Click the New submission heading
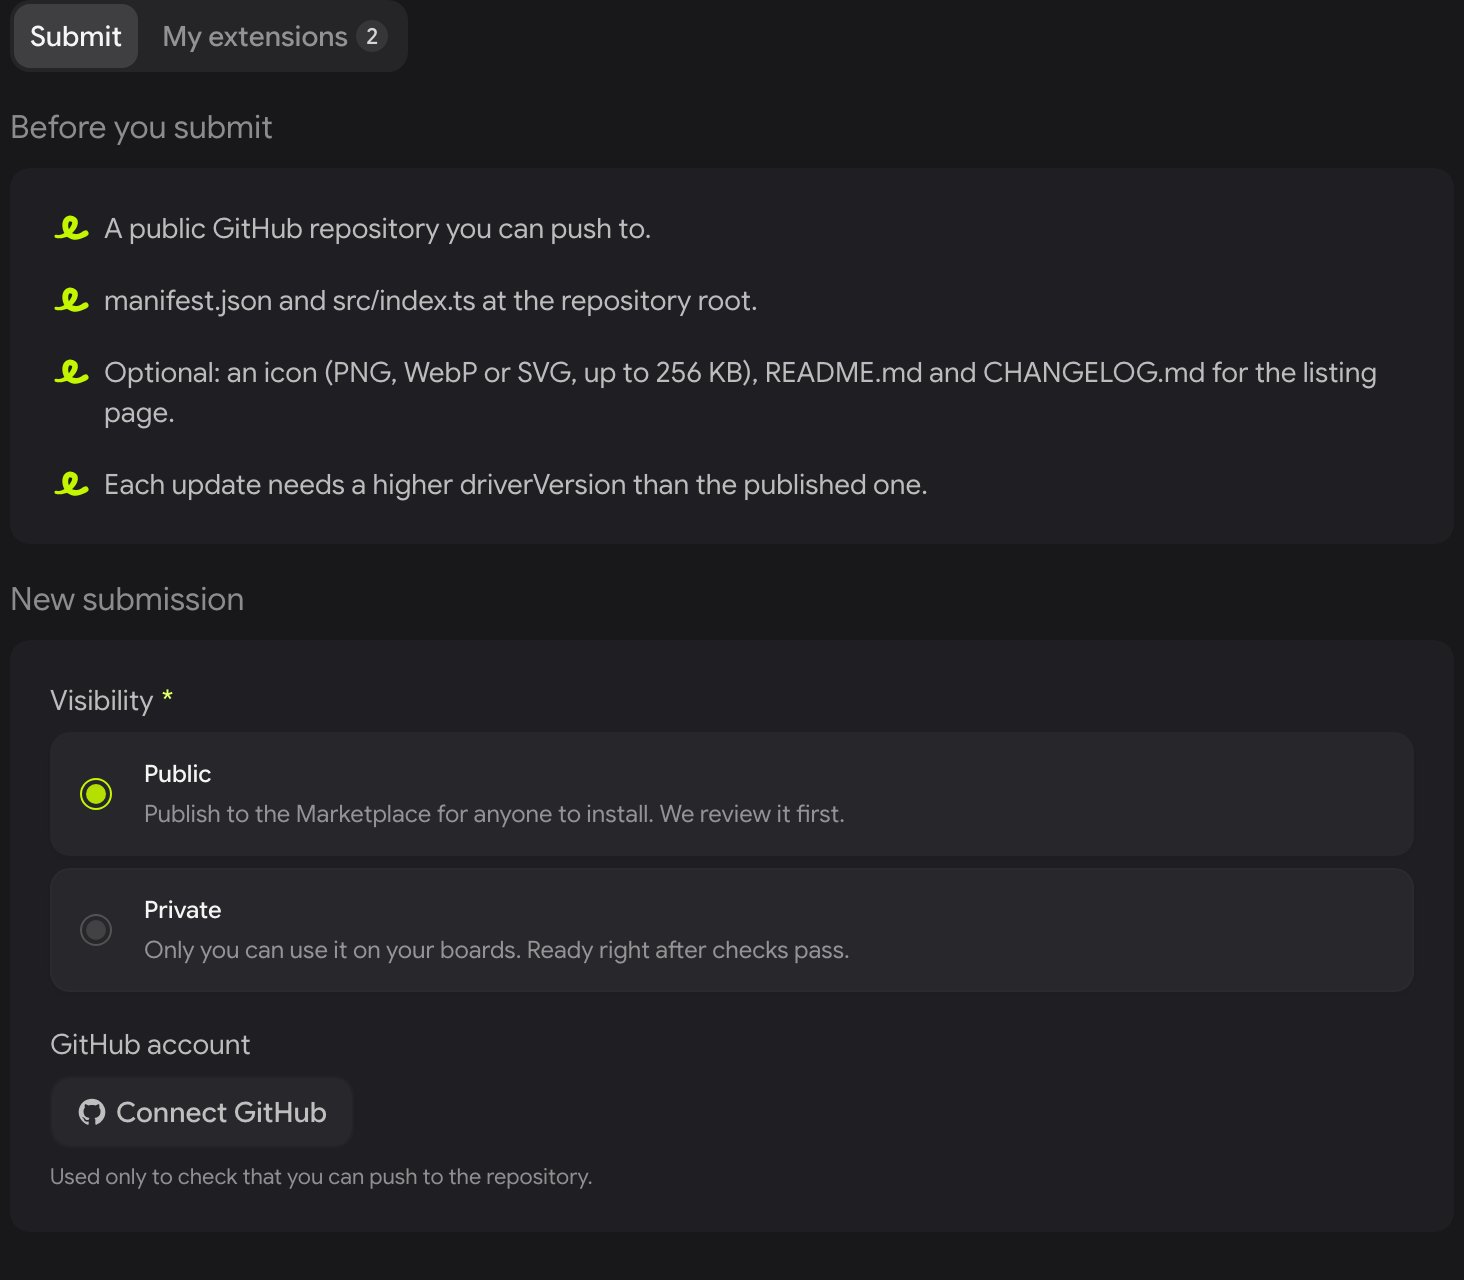The image size is (1464, 1280). coord(127,599)
